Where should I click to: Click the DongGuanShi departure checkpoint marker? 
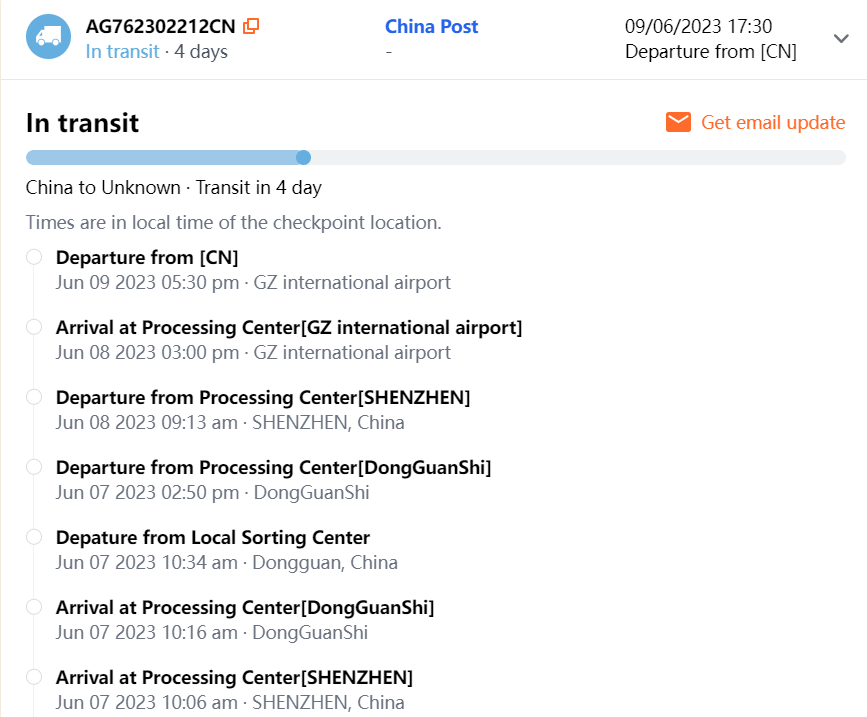[34, 467]
